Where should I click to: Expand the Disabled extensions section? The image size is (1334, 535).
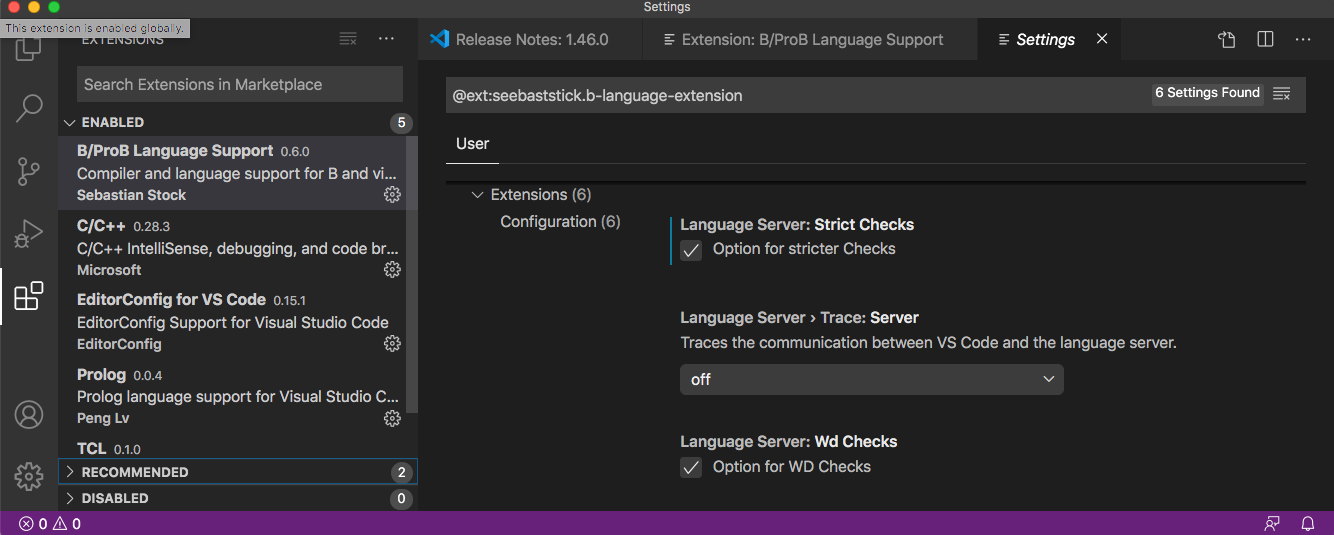[x=115, y=498]
